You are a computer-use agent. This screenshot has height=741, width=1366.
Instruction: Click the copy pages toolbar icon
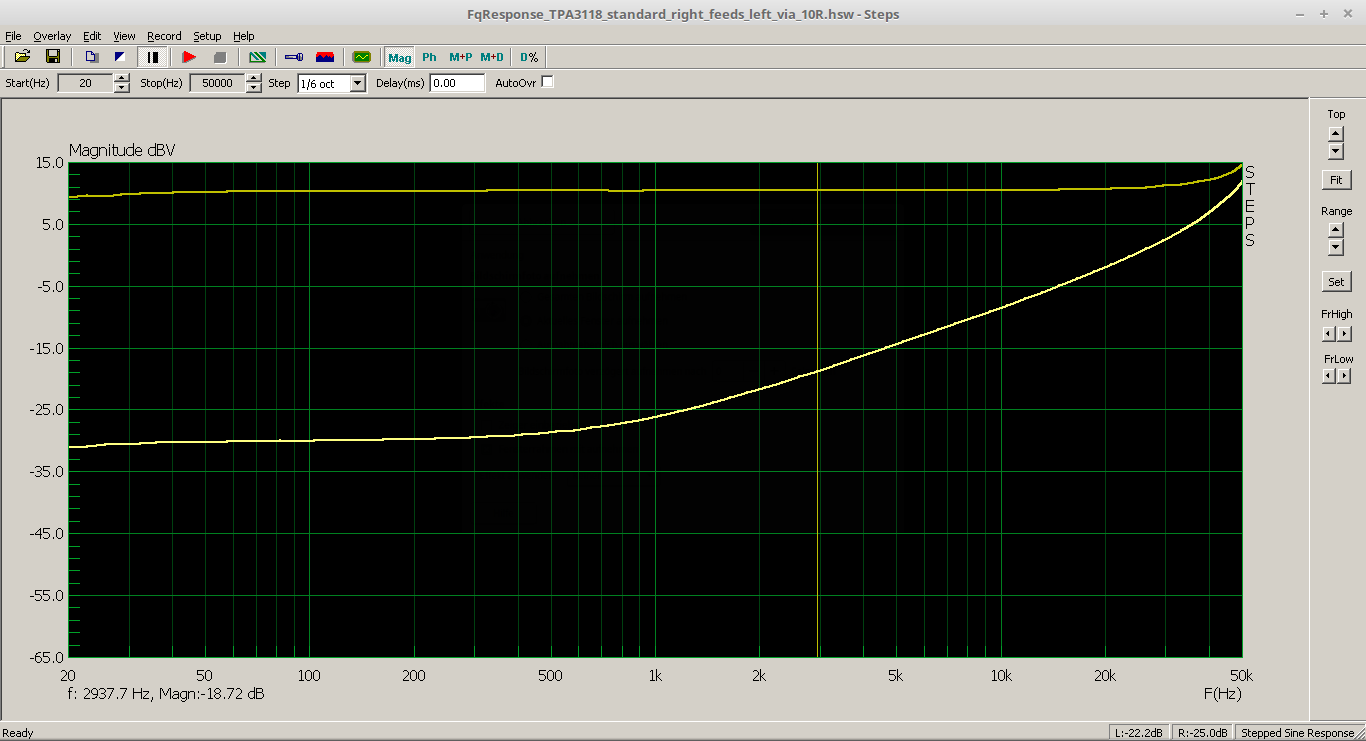92,57
